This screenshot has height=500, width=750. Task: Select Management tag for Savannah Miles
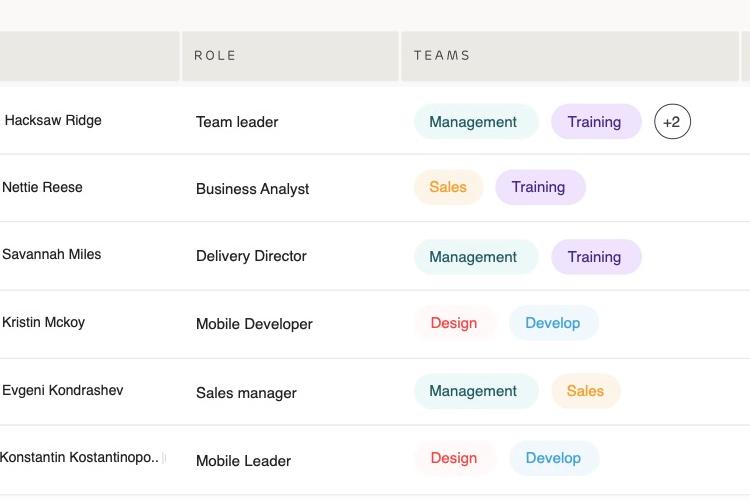click(476, 257)
